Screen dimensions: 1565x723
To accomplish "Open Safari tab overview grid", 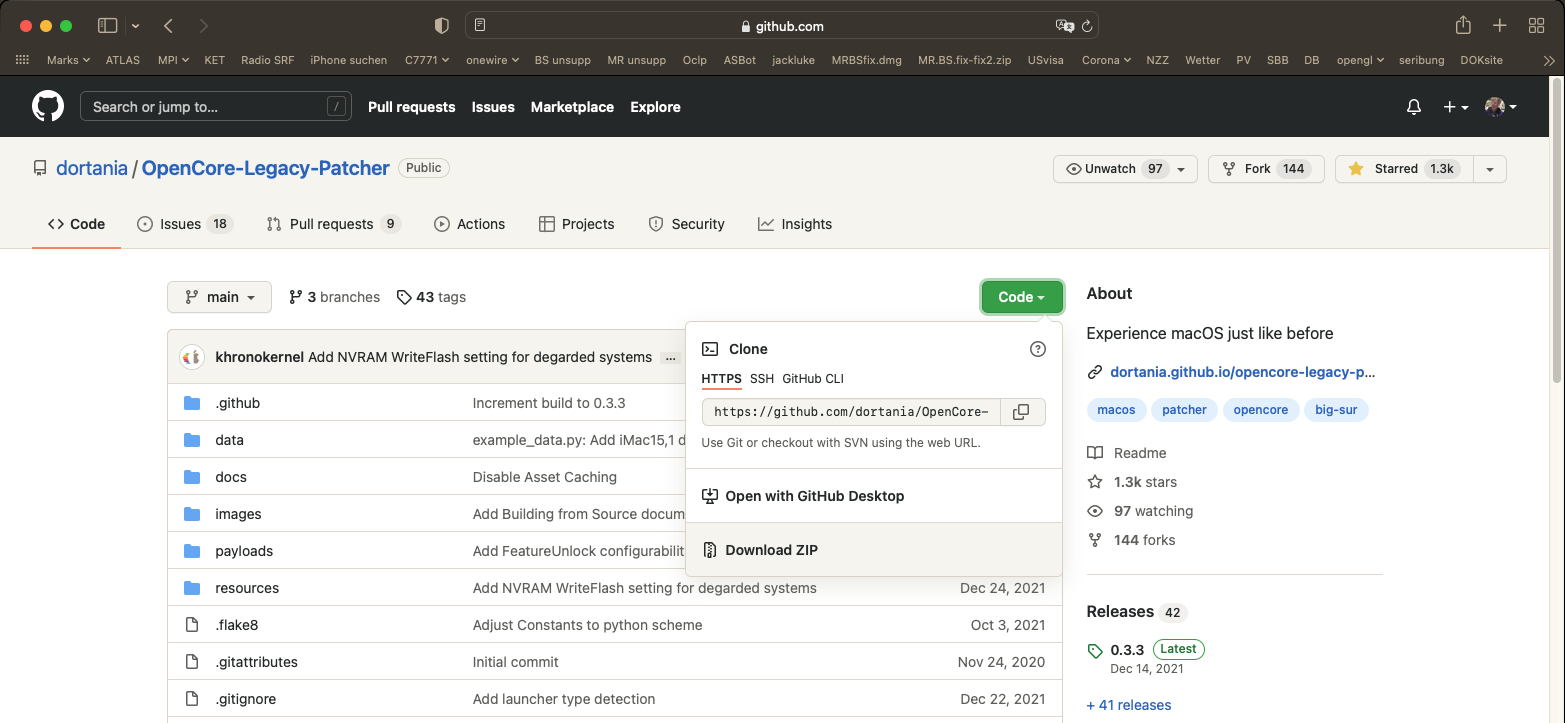I will click(x=1537, y=26).
